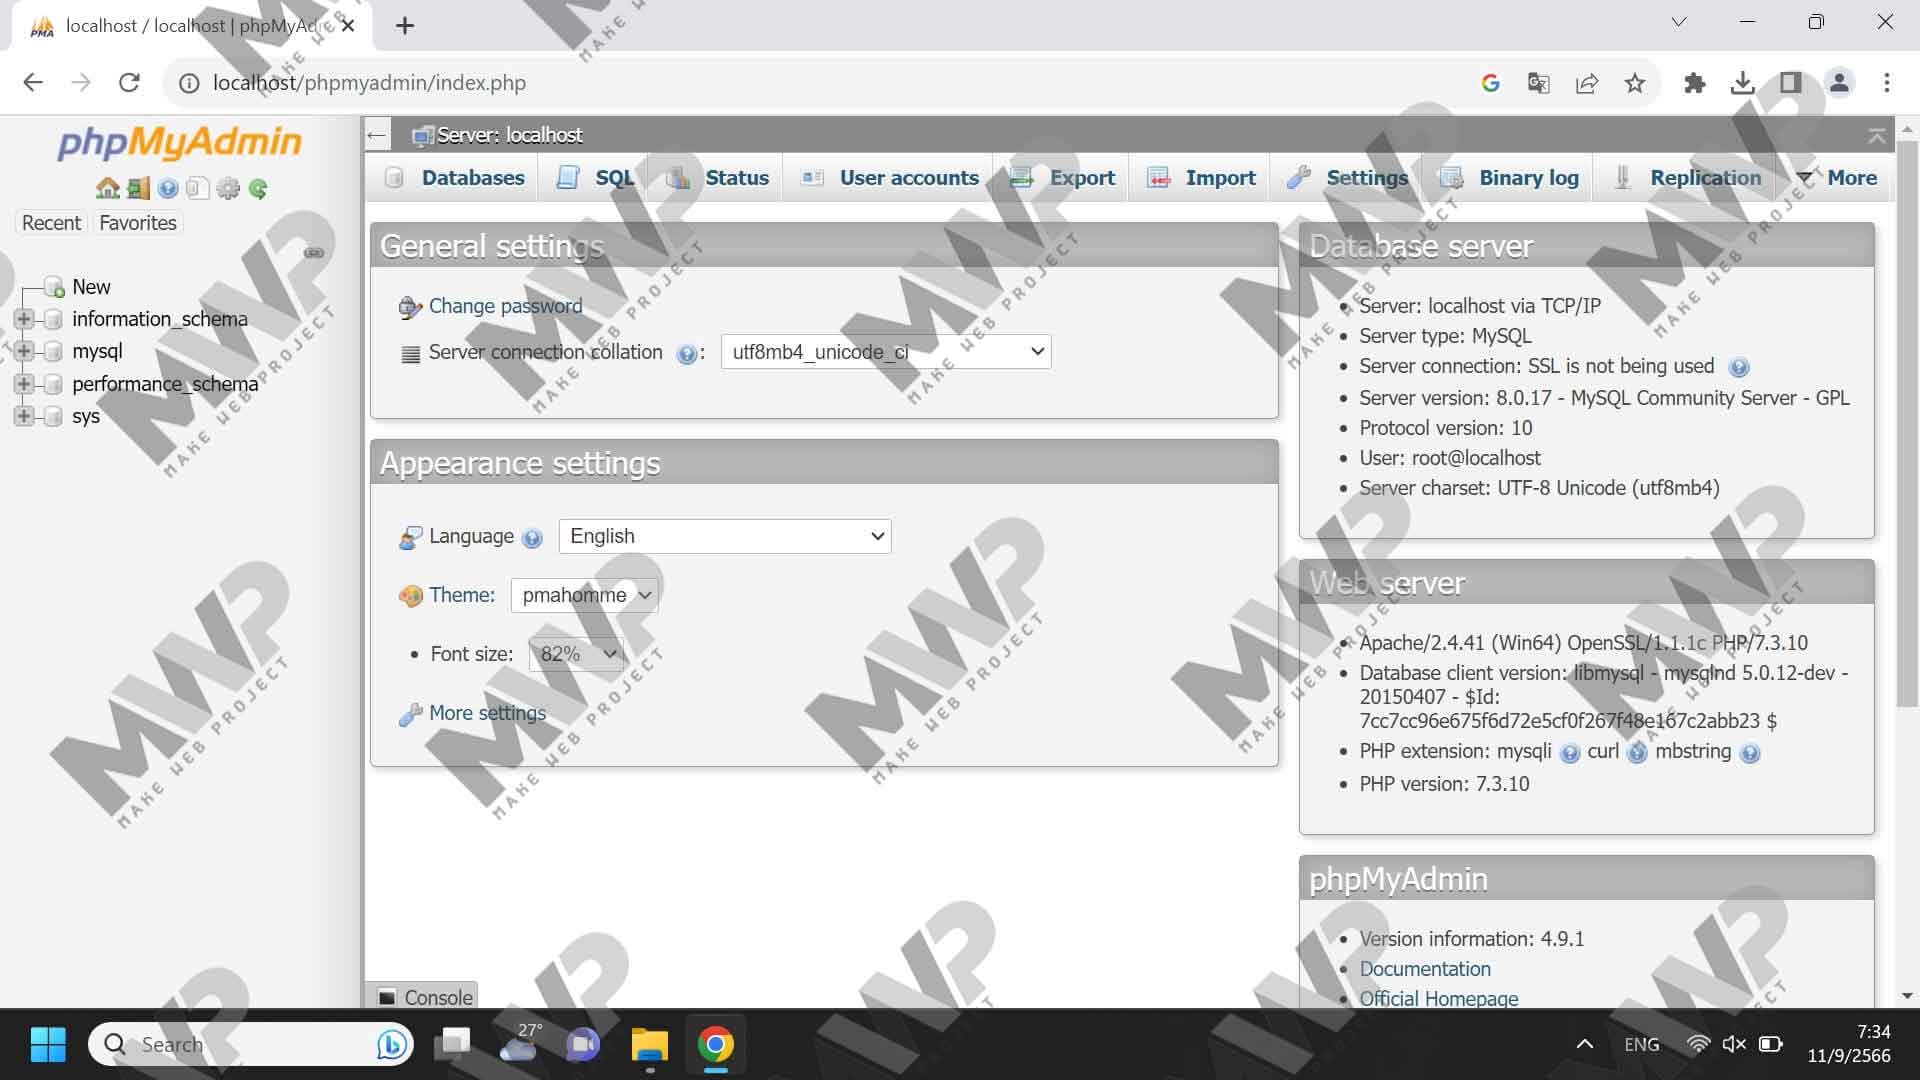The image size is (1920, 1080).
Task: Open the MySQL documentation page icon
Action: (x=198, y=188)
